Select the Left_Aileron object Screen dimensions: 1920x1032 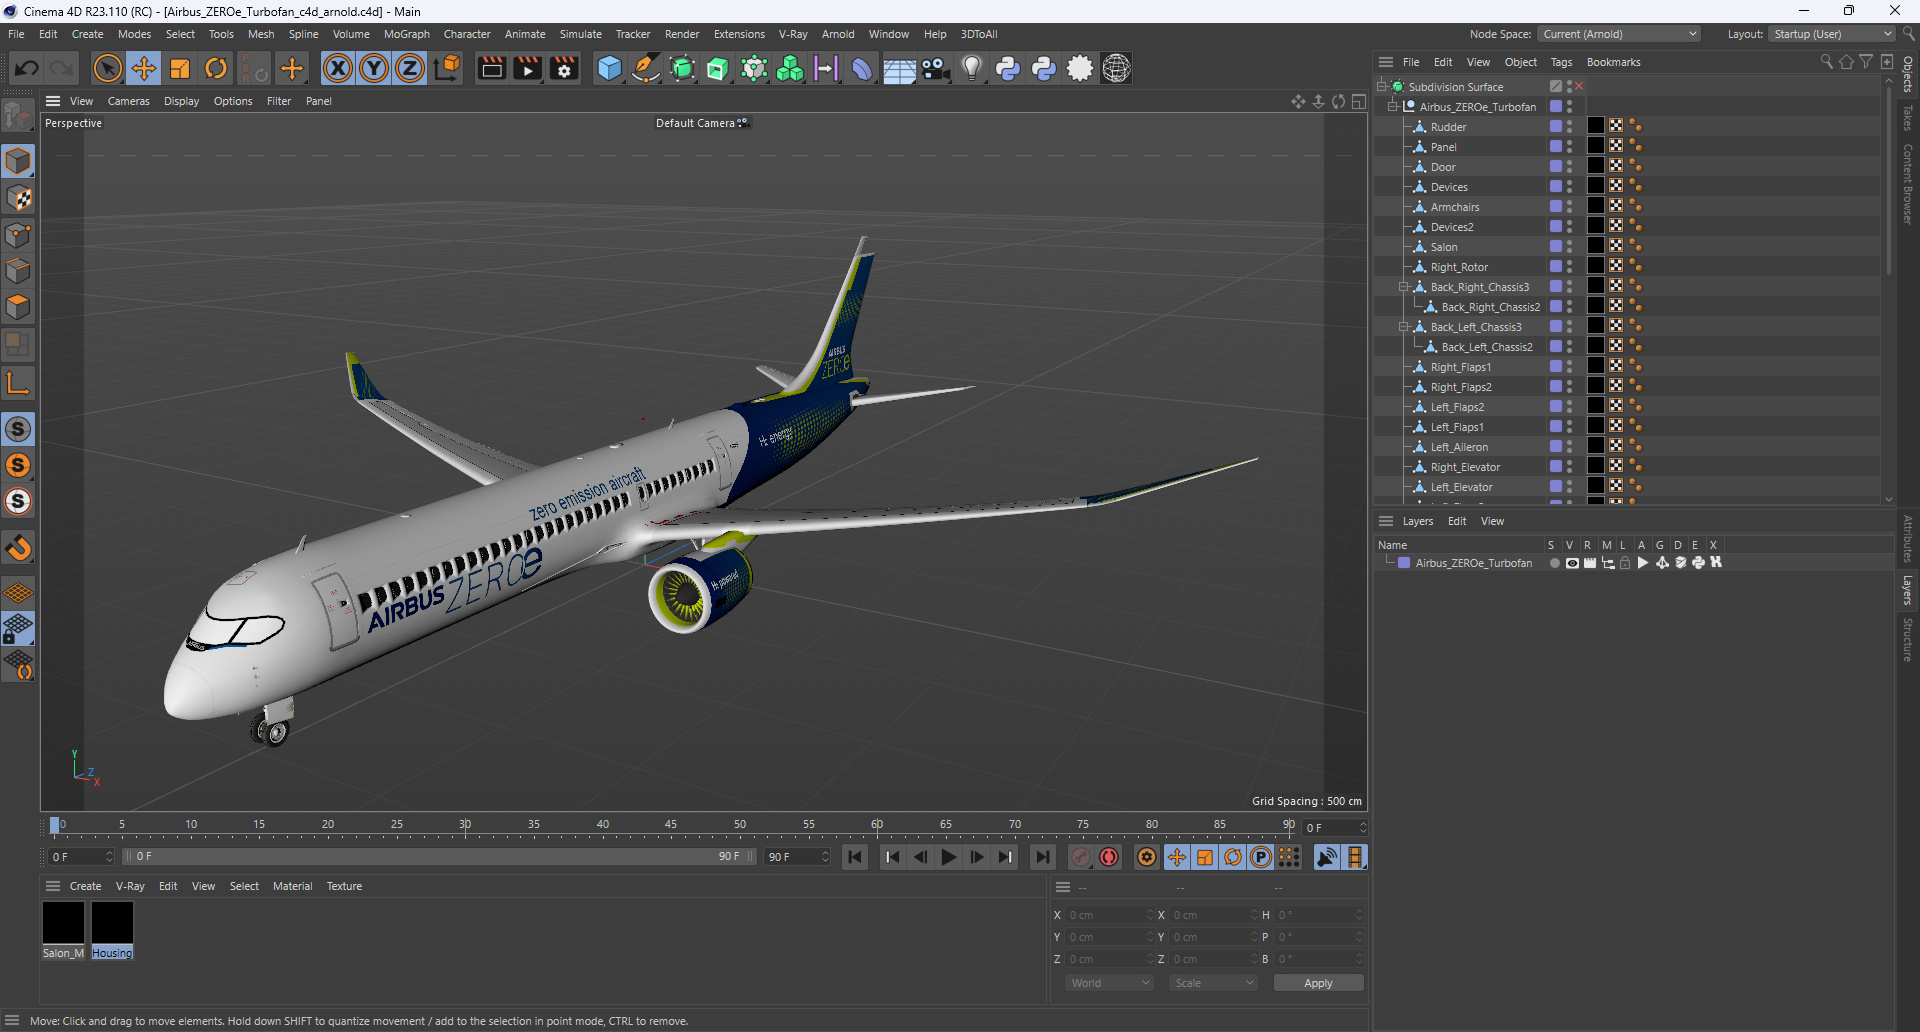(1459, 447)
